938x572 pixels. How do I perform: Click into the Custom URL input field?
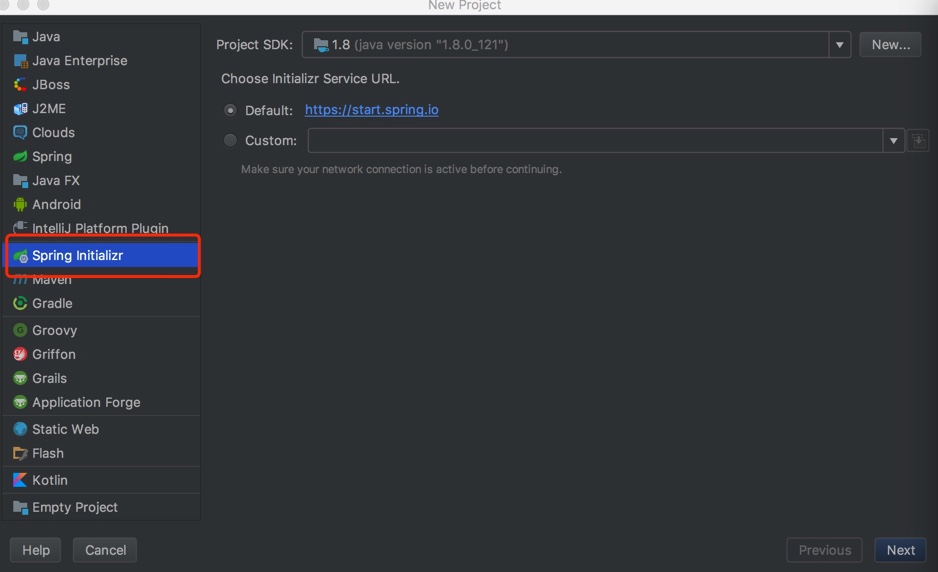[595, 141]
